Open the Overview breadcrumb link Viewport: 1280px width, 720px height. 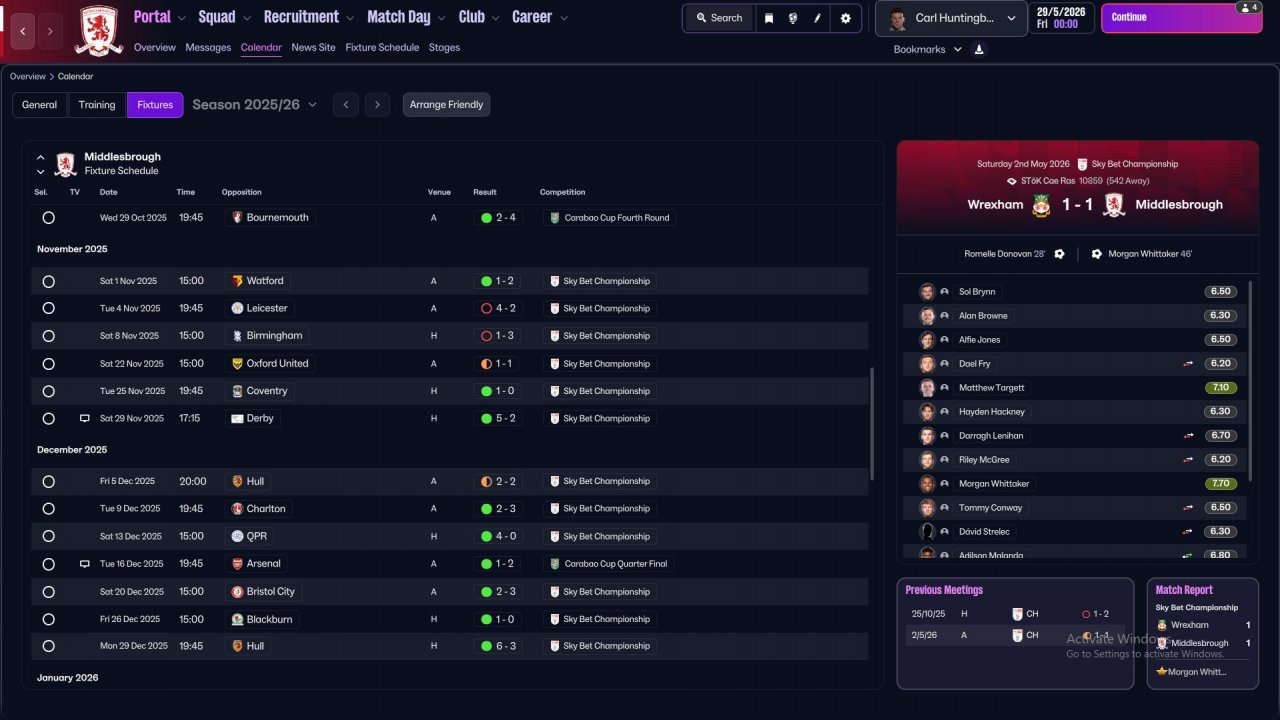(28, 76)
